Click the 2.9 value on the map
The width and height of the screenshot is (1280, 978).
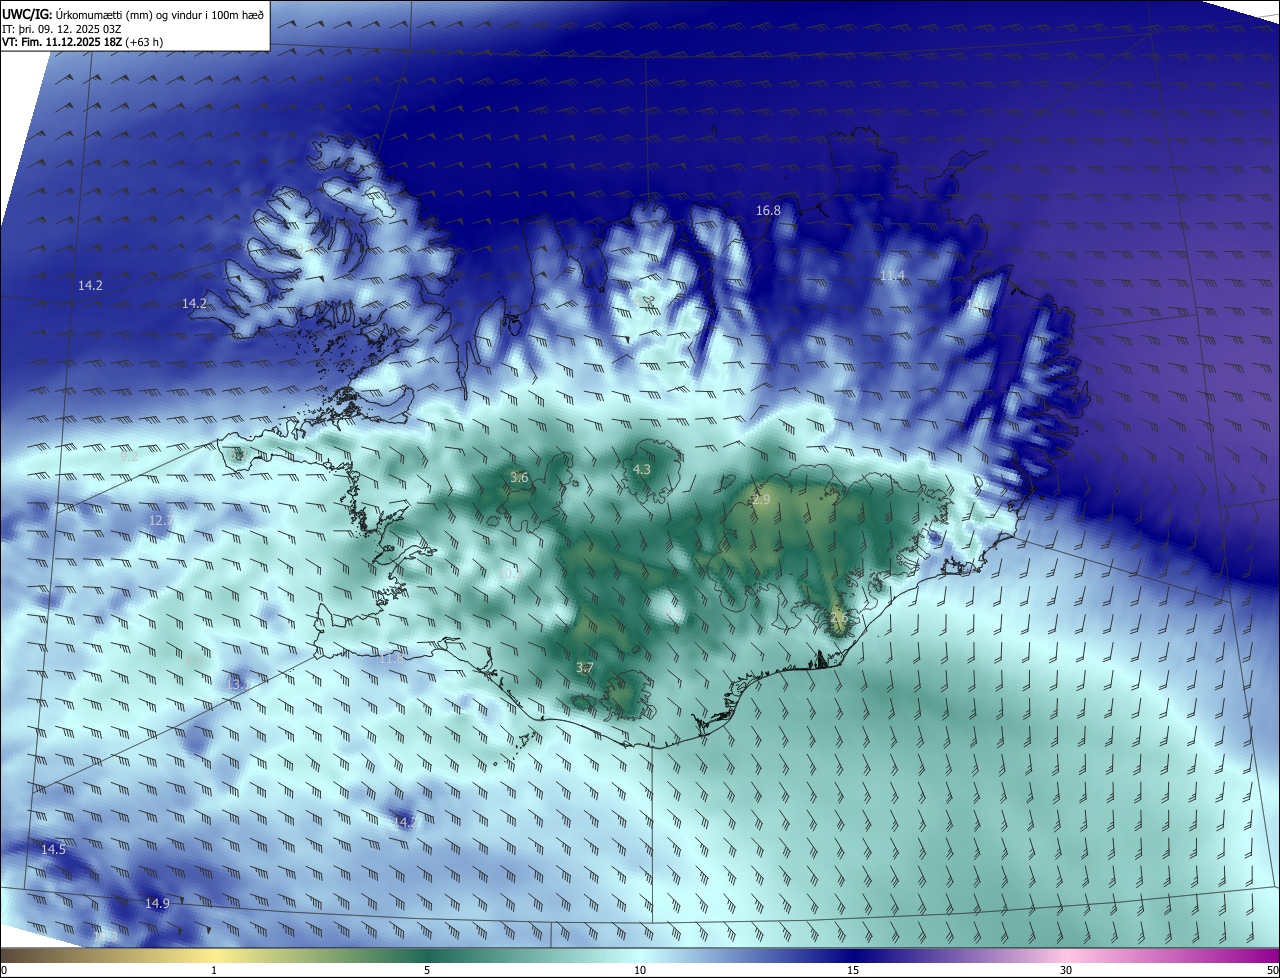coord(761,499)
